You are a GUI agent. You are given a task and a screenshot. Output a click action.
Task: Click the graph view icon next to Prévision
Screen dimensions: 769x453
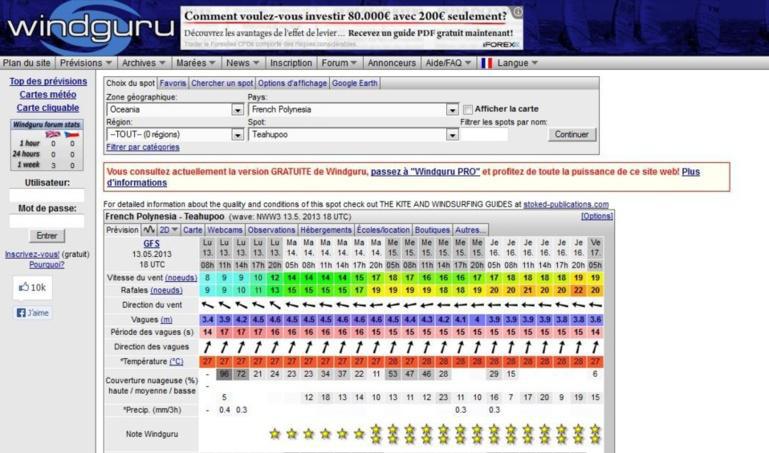pyautogui.click(x=149, y=229)
